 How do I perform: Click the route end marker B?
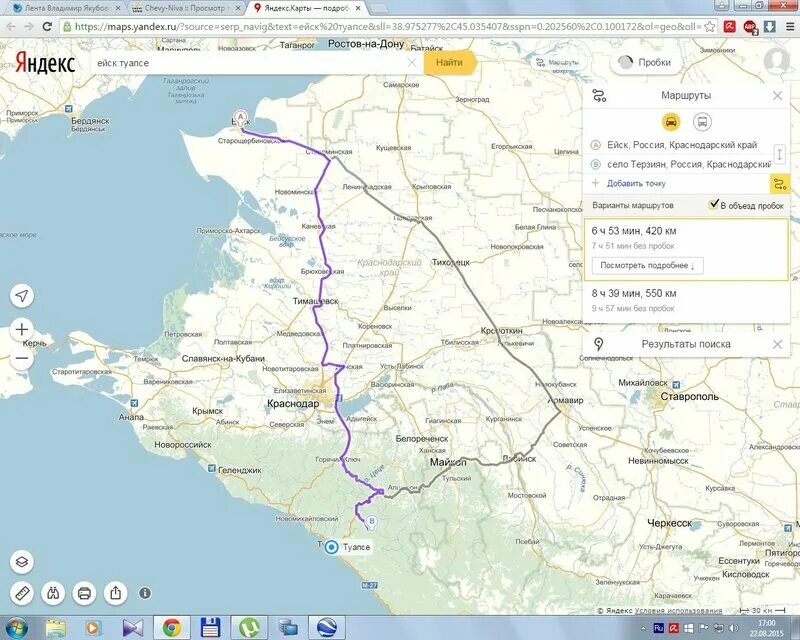(372, 523)
